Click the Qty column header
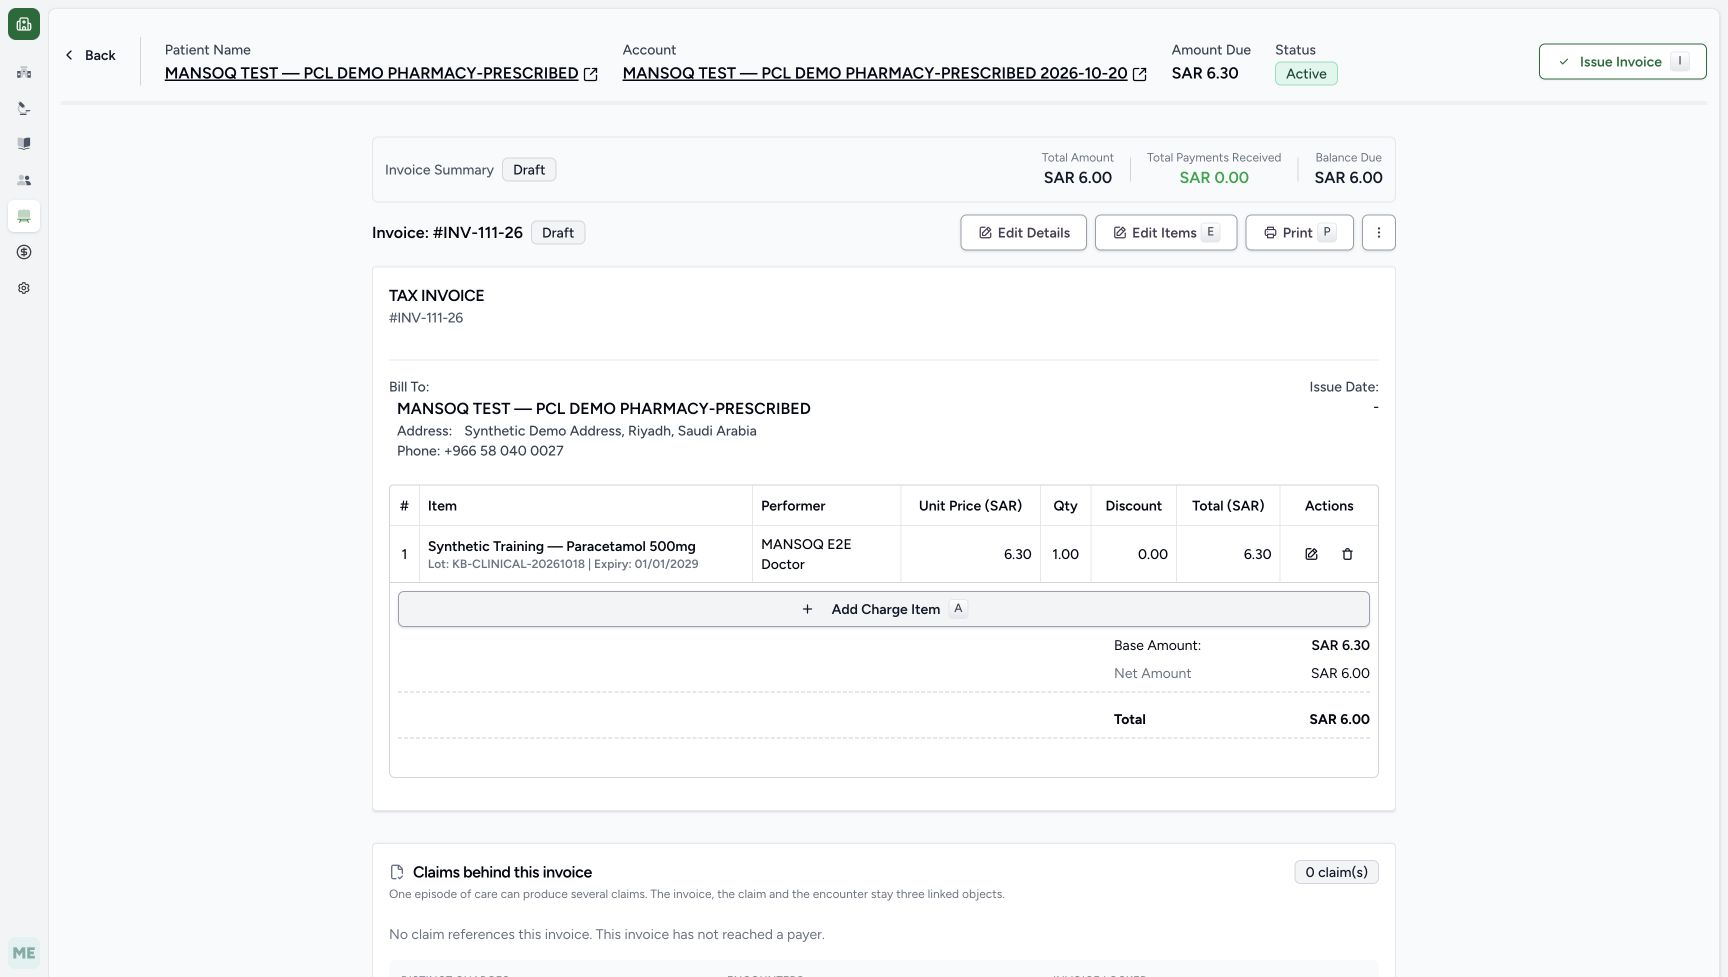1728x977 pixels. 1065,506
